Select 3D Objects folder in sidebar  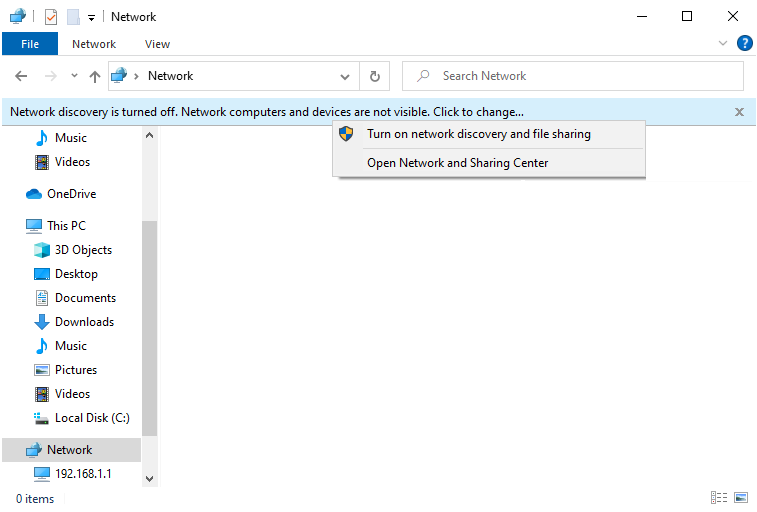click(83, 250)
